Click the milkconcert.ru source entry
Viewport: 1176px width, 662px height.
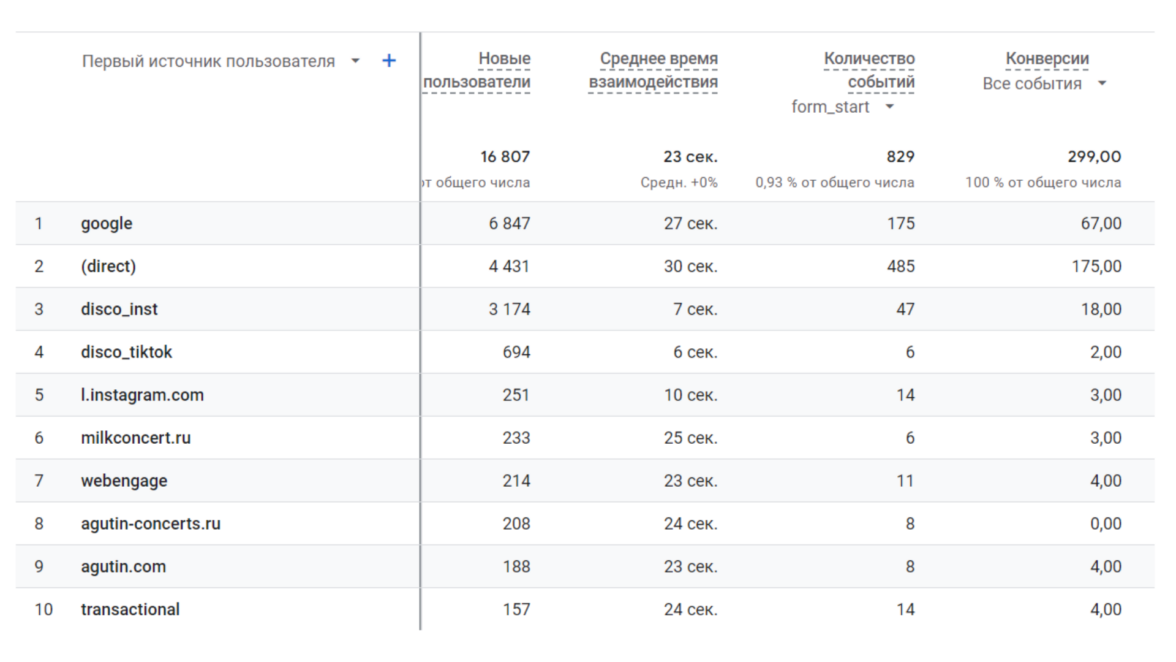pyautogui.click(x=136, y=438)
